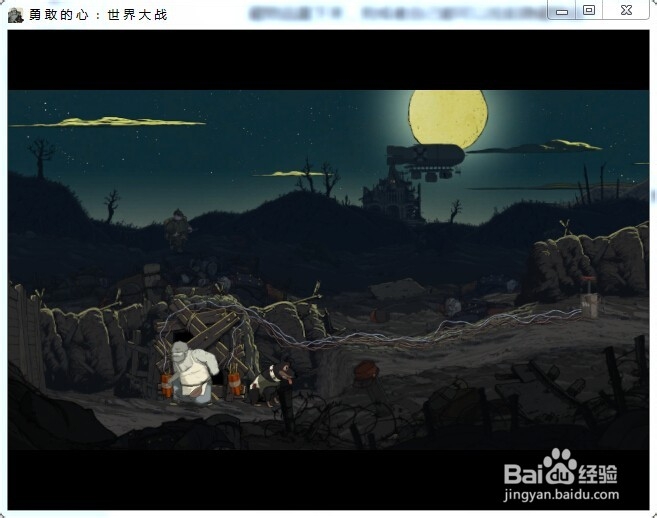The width and height of the screenshot is (657, 518).
Task: Click the title text 勇敢的心：世界大战
Action: click(x=98, y=15)
